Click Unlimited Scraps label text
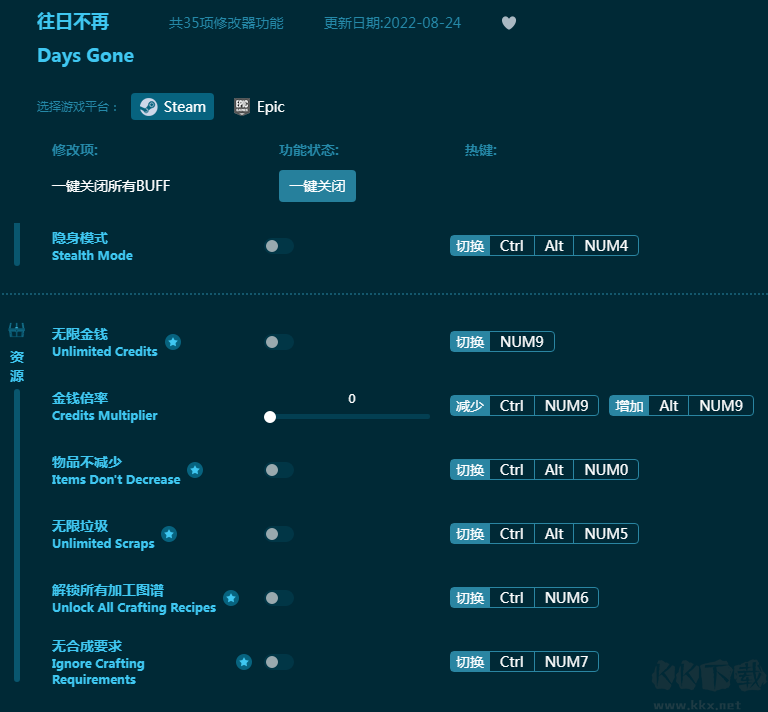768x712 pixels. [x=103, y=544]
